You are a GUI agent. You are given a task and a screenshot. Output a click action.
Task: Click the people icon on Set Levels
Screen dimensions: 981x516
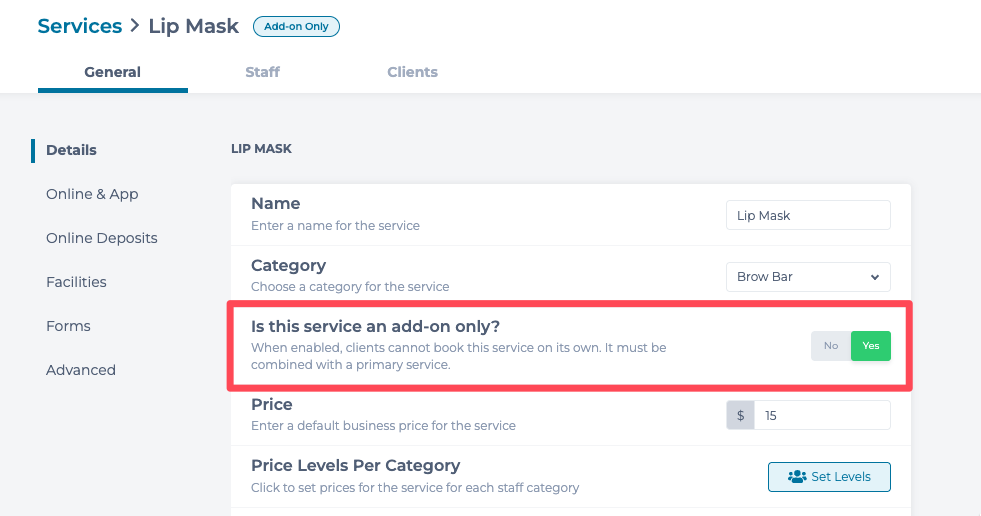click(797, 477)
